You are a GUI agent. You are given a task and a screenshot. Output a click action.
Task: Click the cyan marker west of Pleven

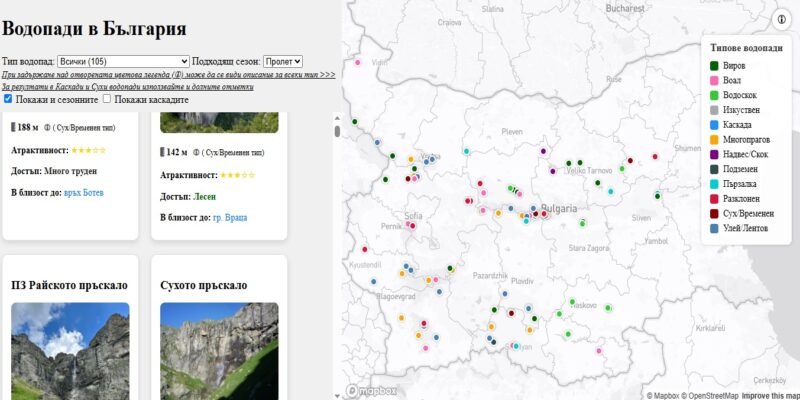(x=466, y=151)
